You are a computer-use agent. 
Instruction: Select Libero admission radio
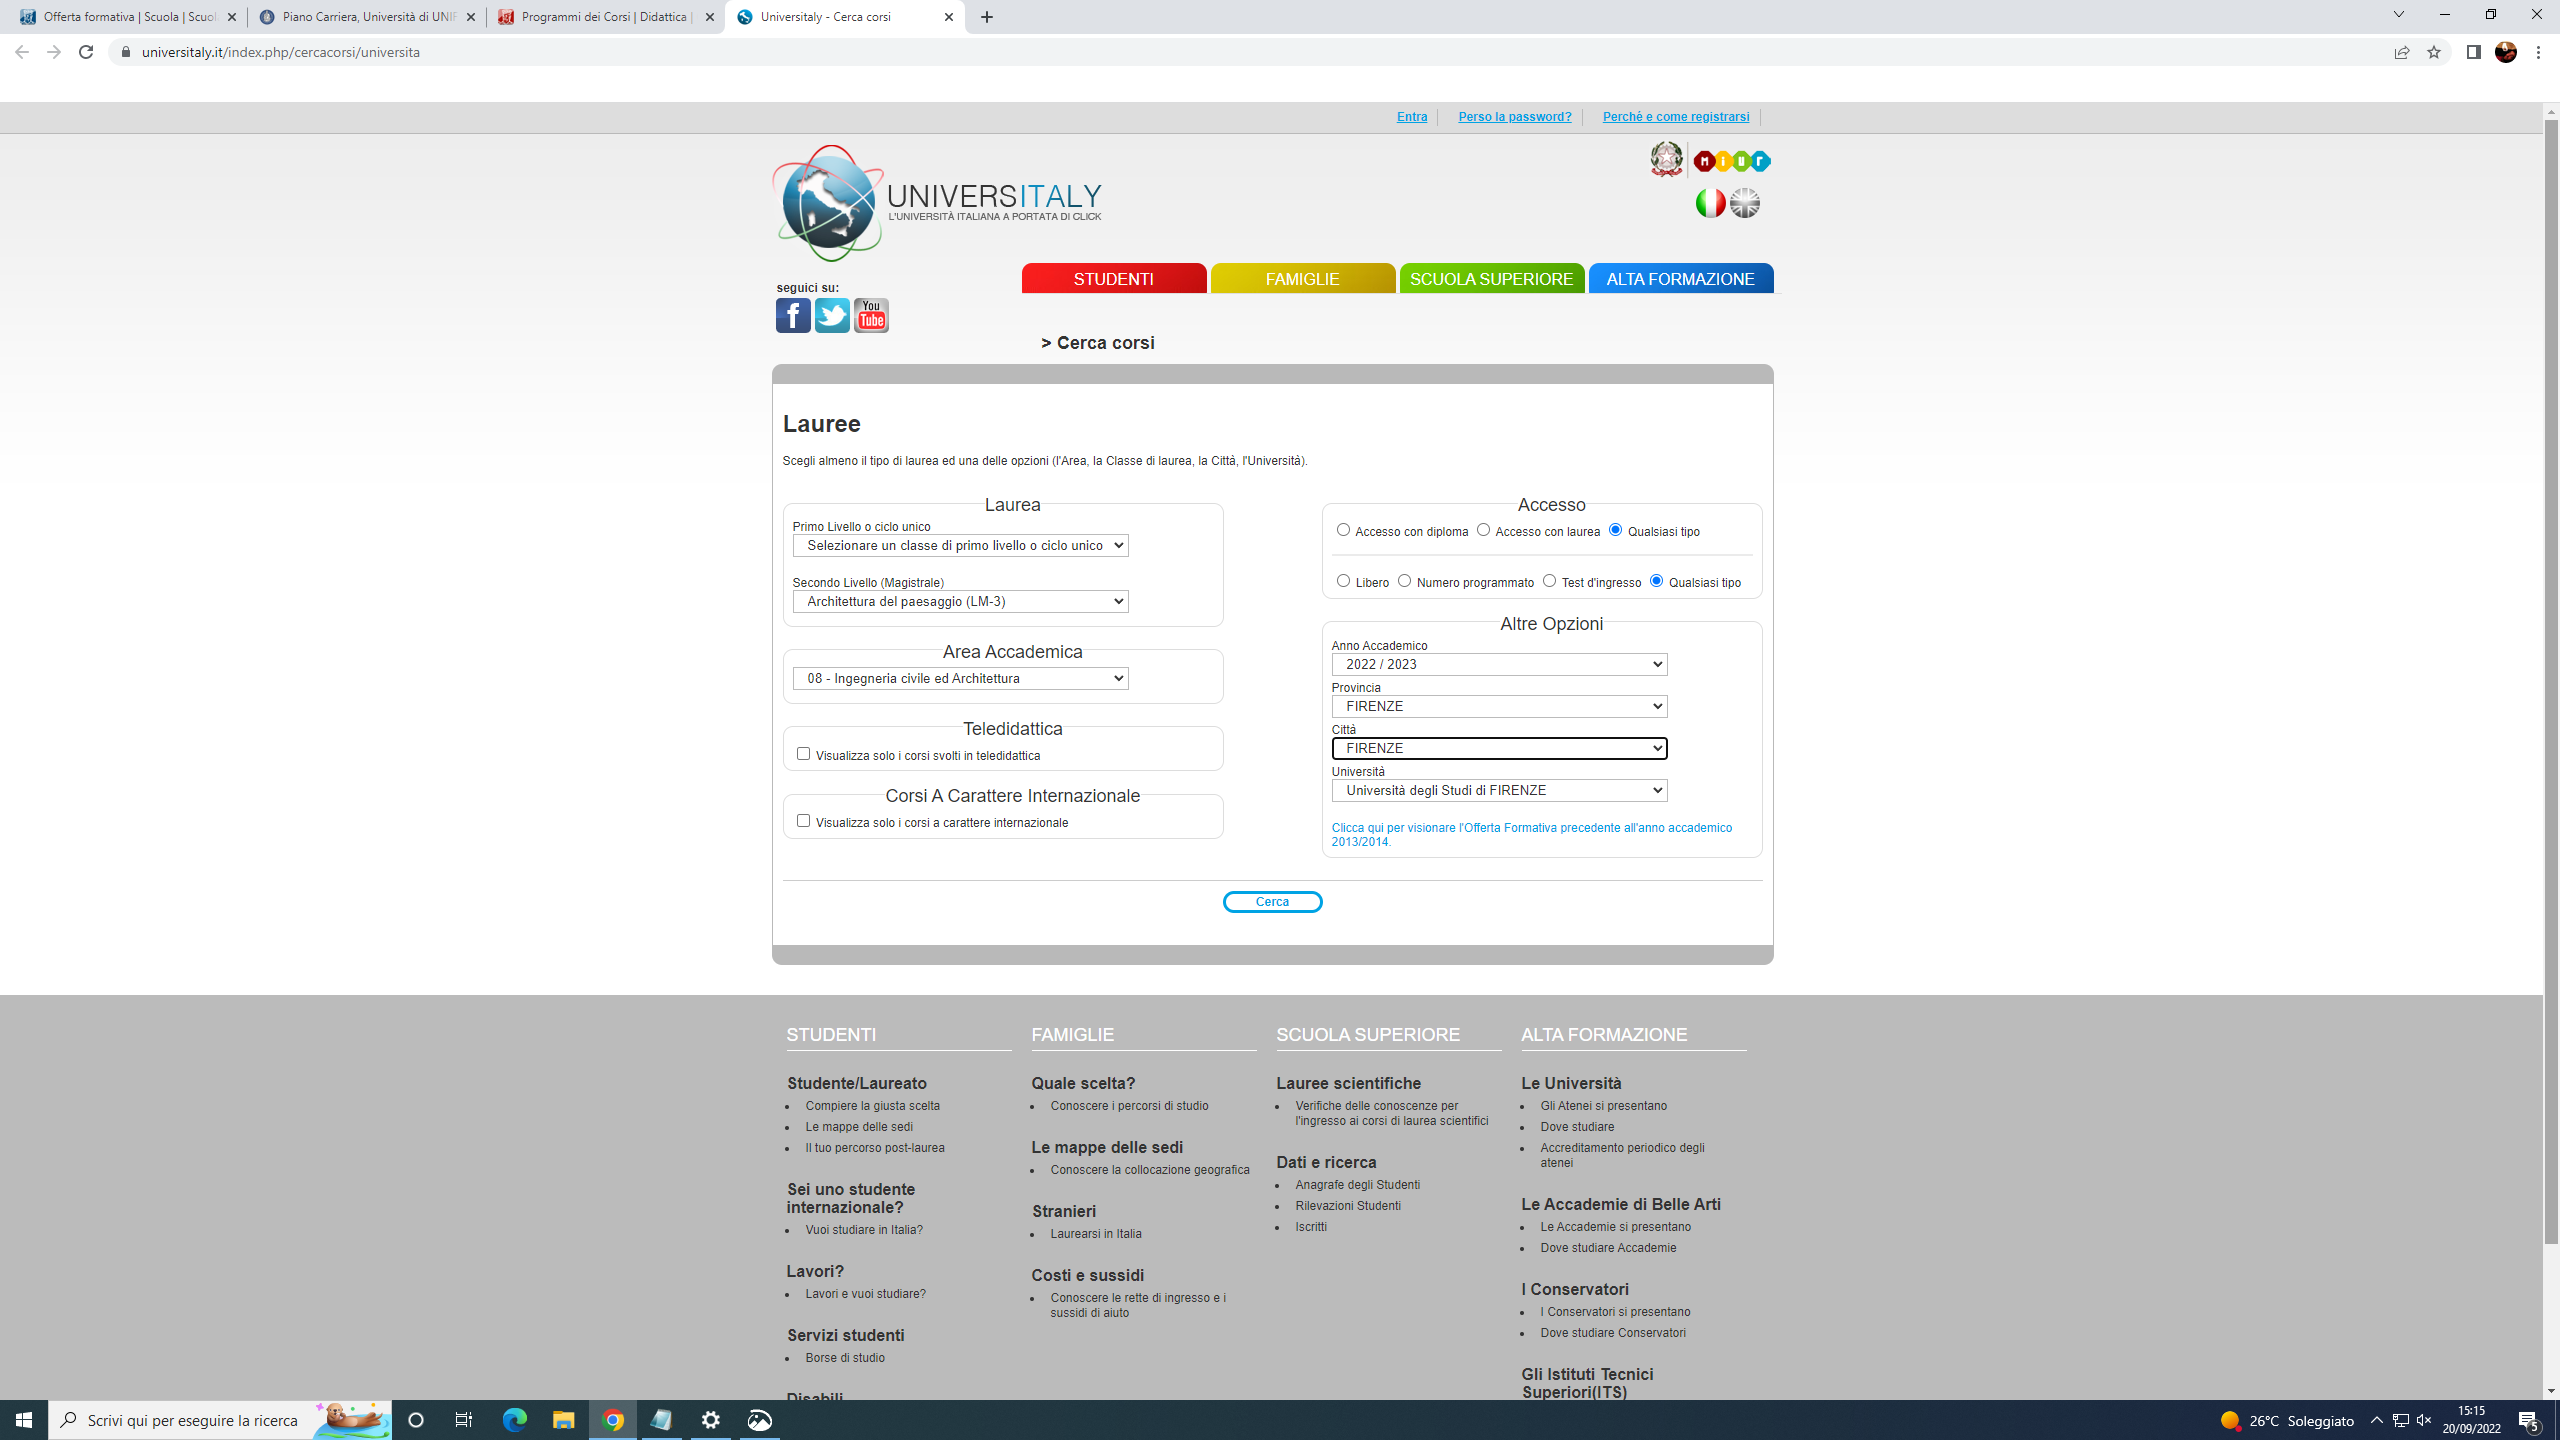point(1343,581)
